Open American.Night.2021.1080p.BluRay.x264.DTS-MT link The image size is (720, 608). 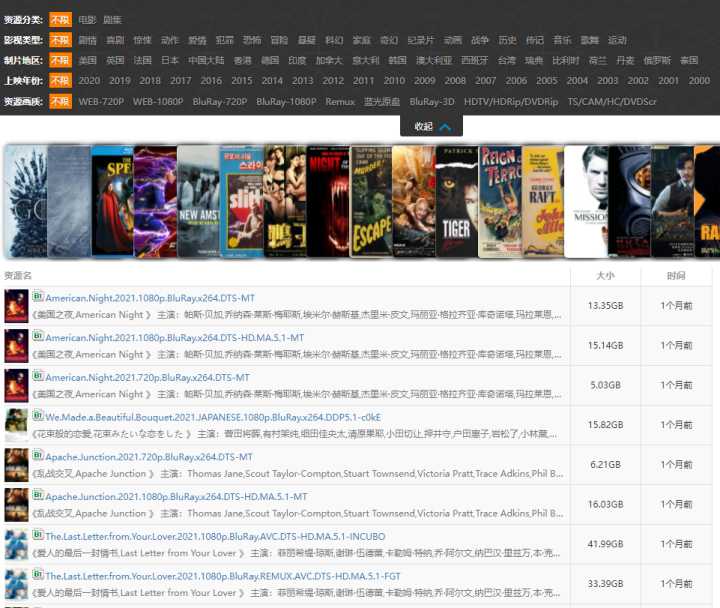[x=150, y=298]
